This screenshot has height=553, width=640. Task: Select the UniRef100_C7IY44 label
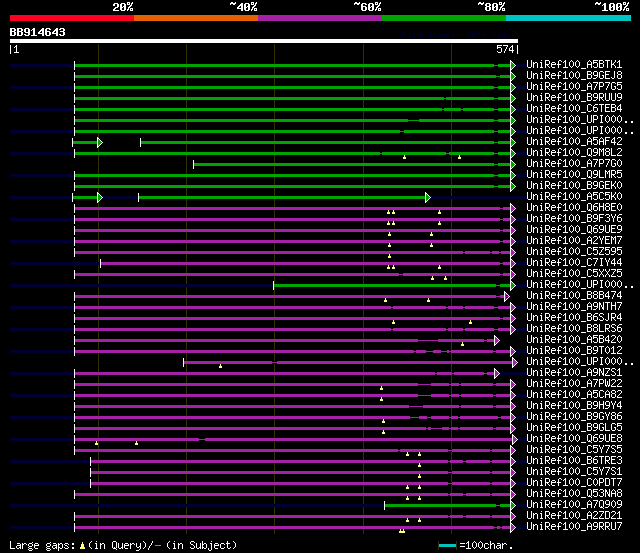coord(574,263)
